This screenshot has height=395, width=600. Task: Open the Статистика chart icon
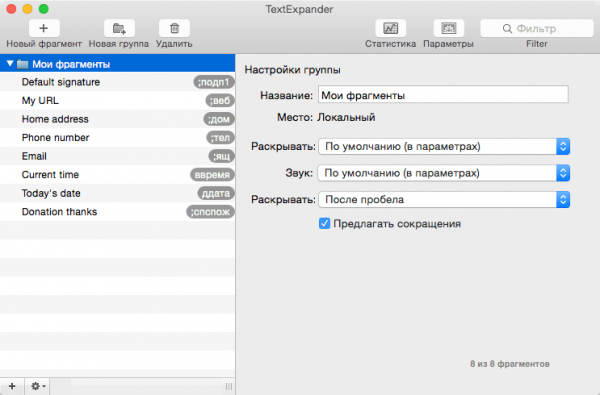[390, 28]
